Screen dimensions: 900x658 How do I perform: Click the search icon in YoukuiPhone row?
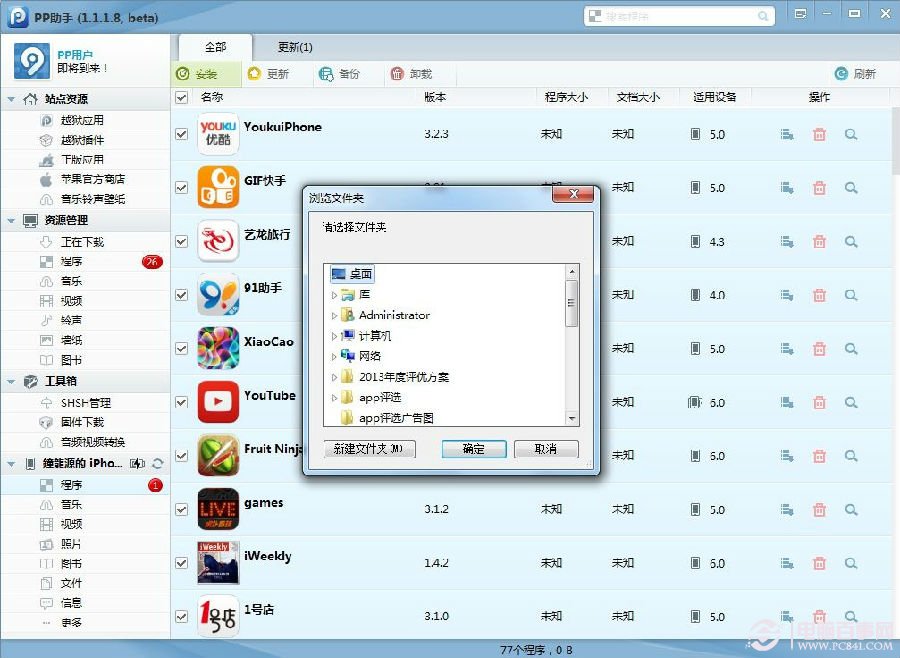[x=851, y=134]
